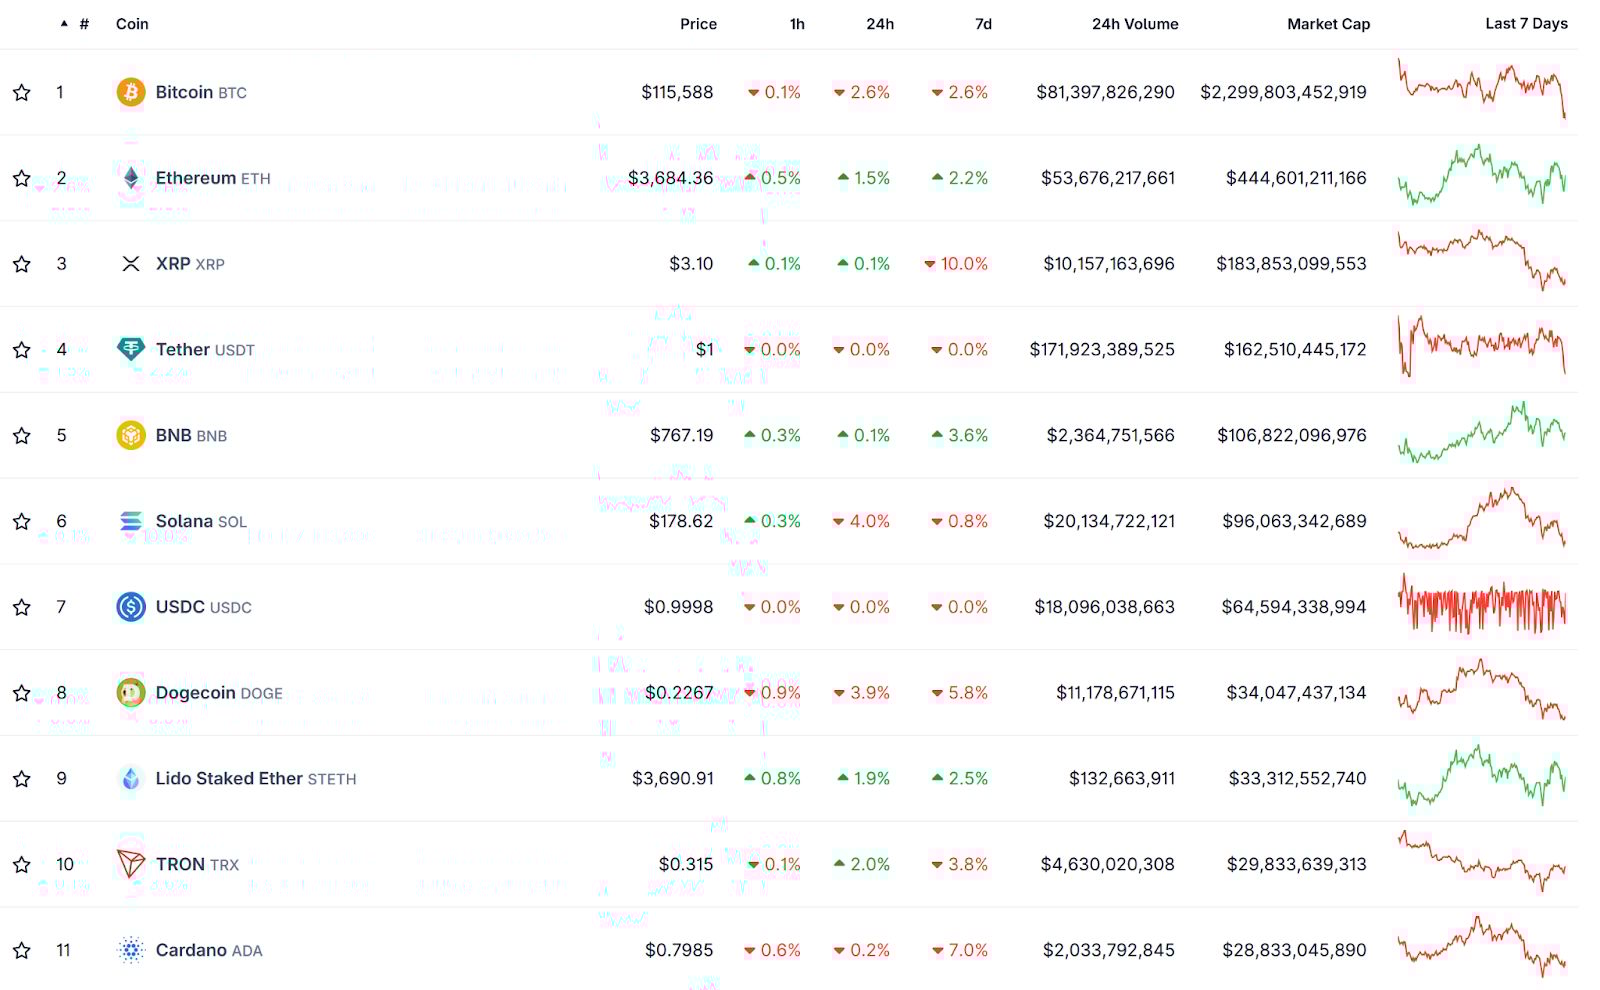This screenshot has height=990, width=1600.
Task: Open Tether's 7-day sparkline chart
Action: 1482,346
